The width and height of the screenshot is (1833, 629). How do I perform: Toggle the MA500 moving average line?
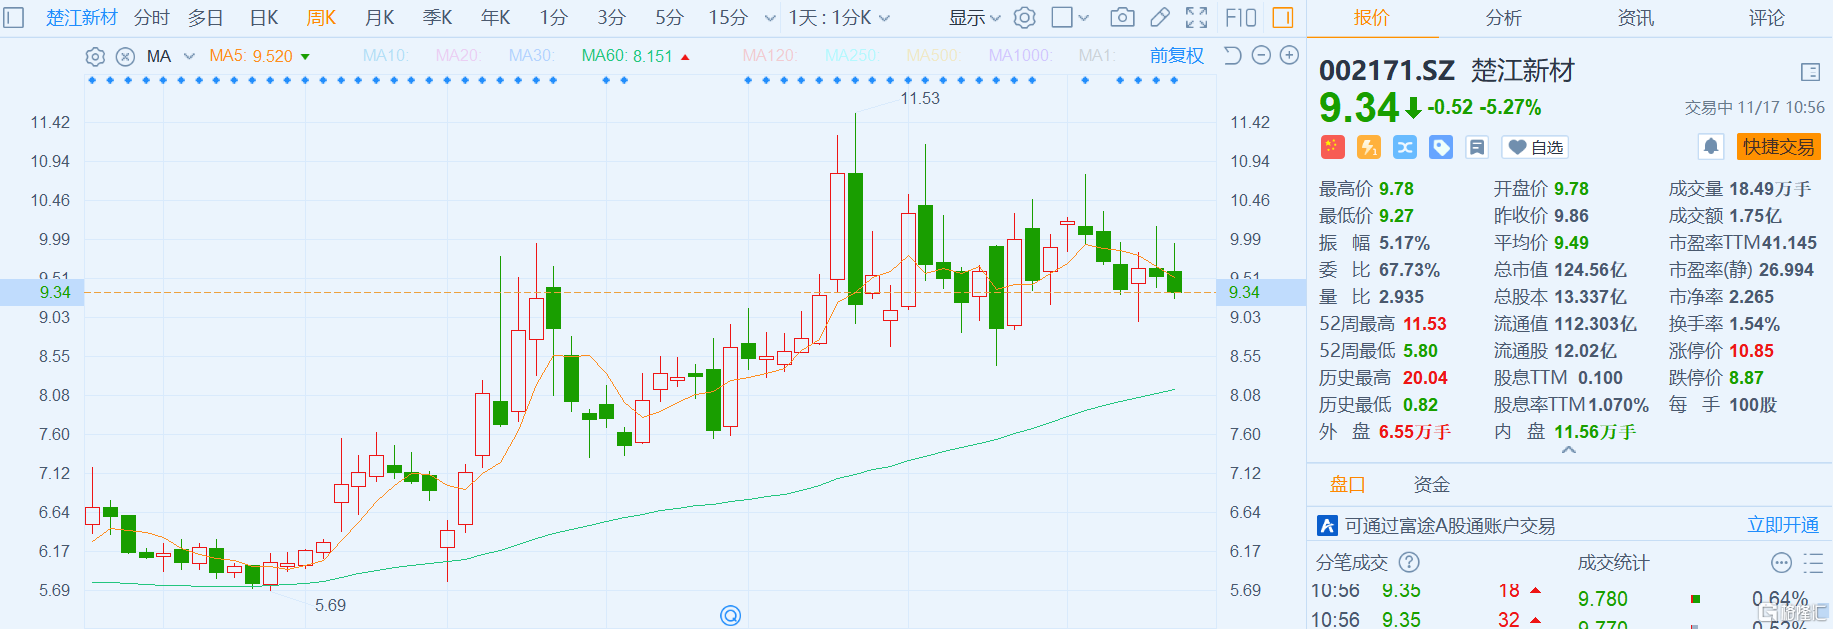coord(932,56)
